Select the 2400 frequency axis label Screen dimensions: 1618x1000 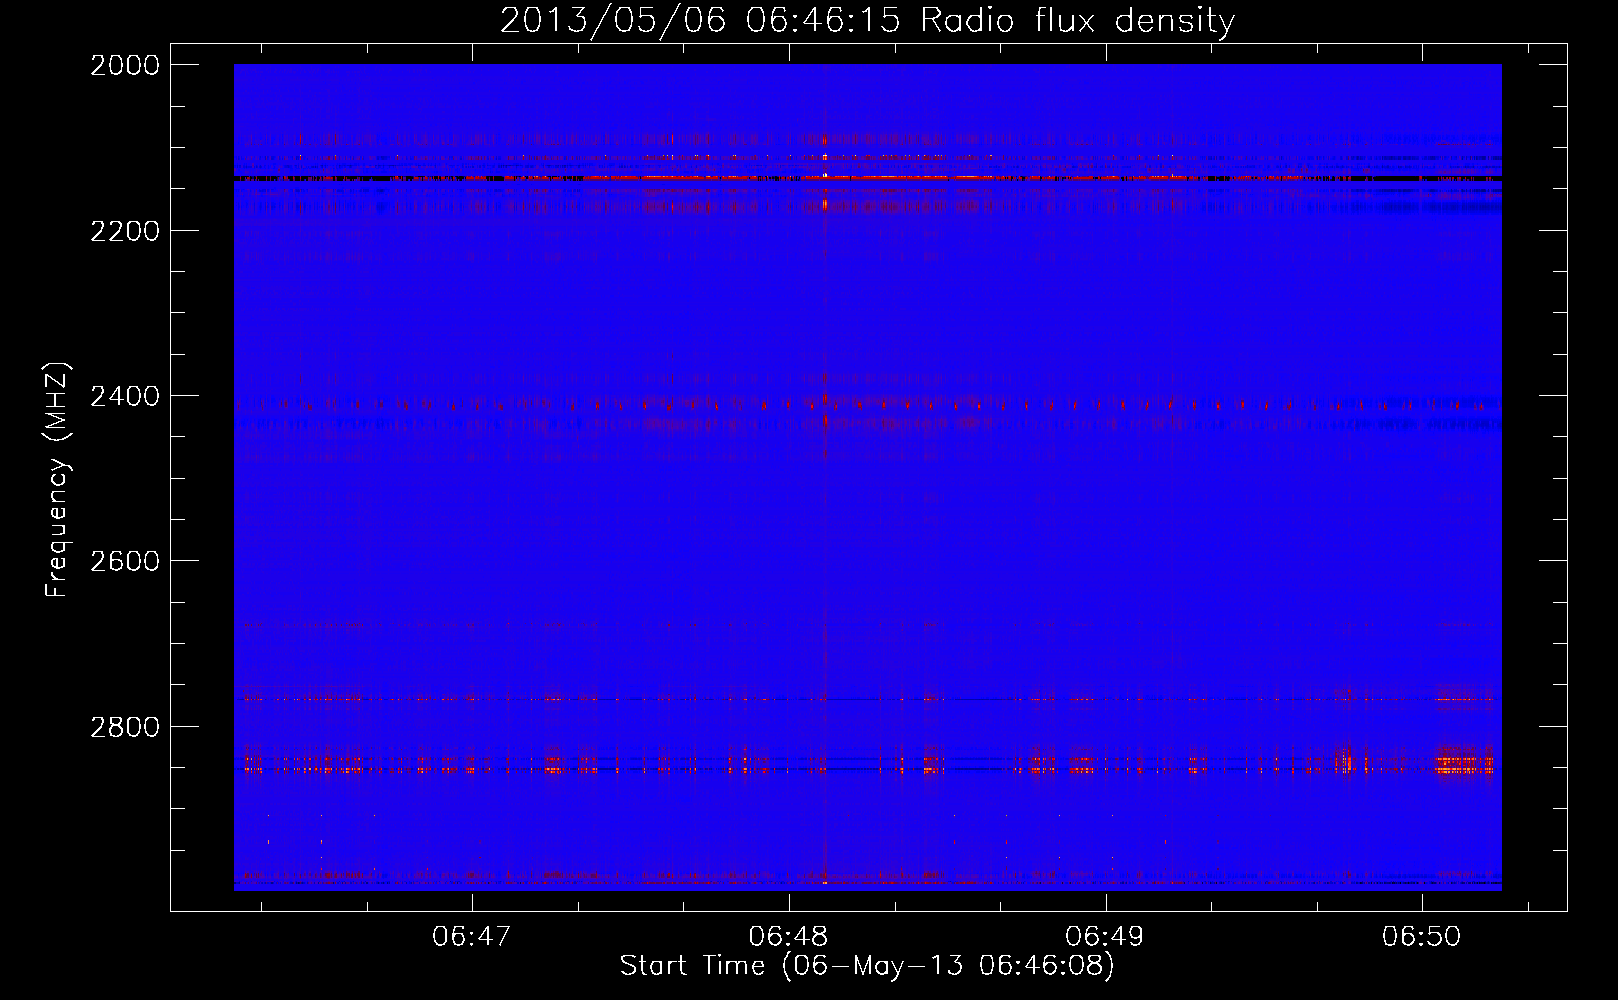(x=125, y=397)
